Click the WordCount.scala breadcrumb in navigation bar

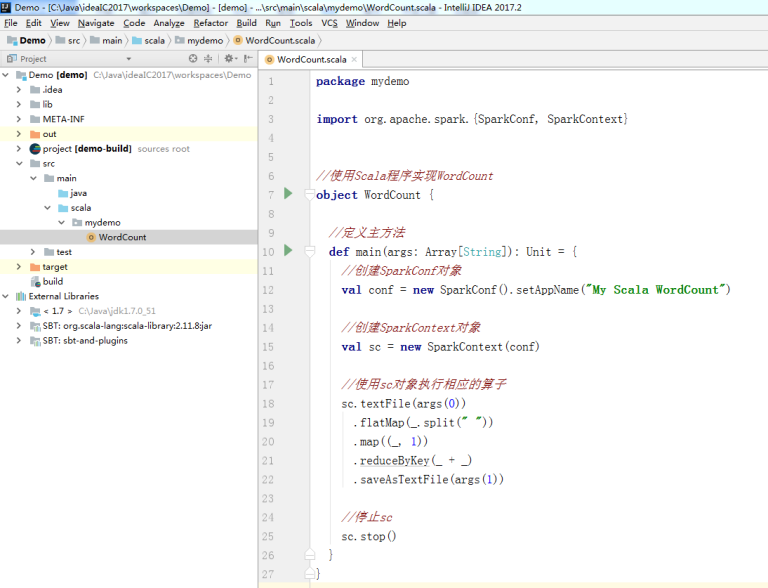point(274,41)
